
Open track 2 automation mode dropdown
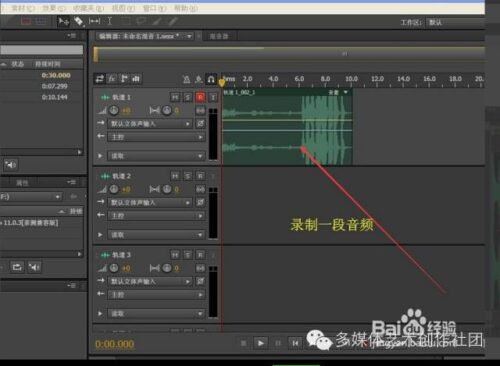pos(156,235)
